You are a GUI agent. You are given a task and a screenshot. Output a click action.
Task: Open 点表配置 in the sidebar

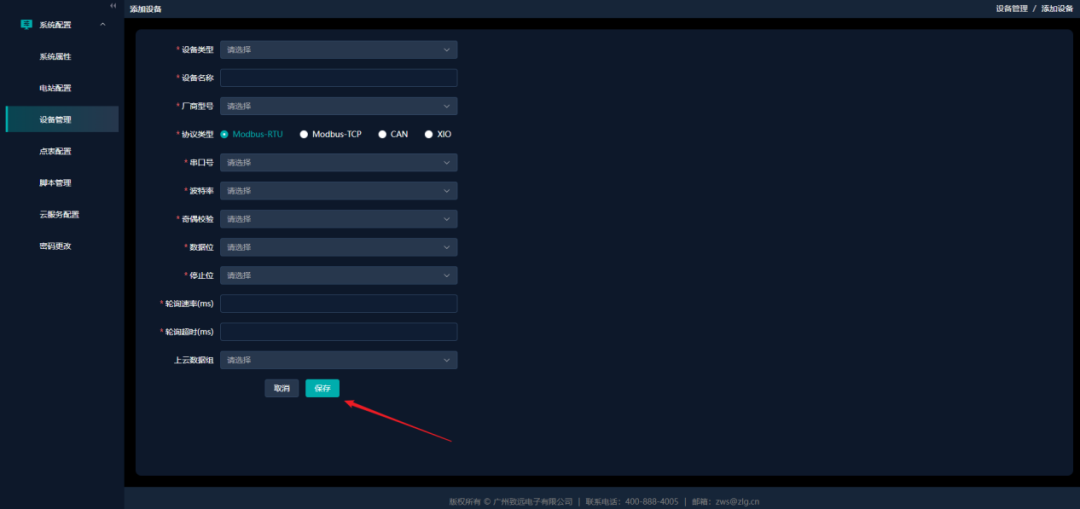pyautogui.click(x=55, y=152)
